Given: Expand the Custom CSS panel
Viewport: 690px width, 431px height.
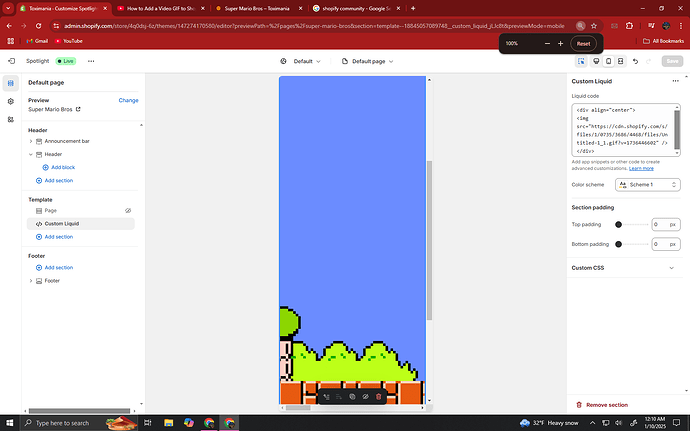Looking at the screenshot, I should pos(623,268).
